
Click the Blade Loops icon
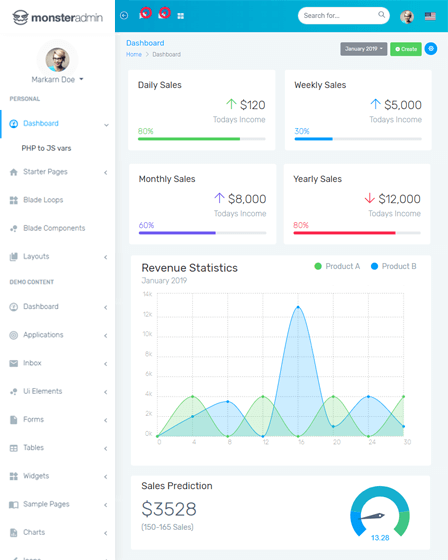pos(14,200)
